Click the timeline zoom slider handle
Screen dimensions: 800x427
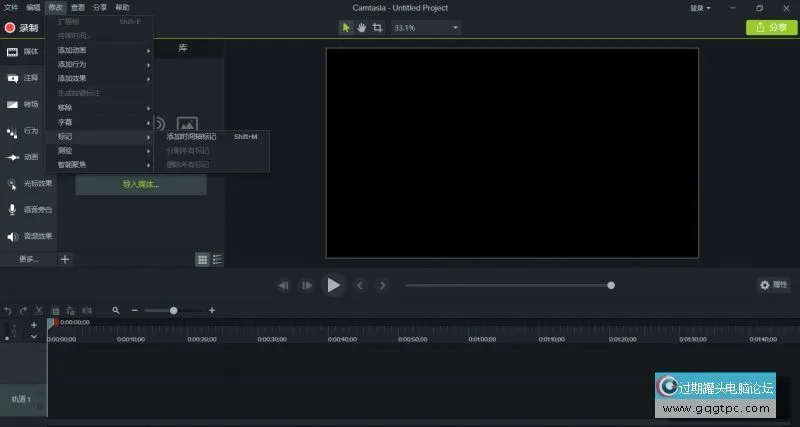pos(174,311)
